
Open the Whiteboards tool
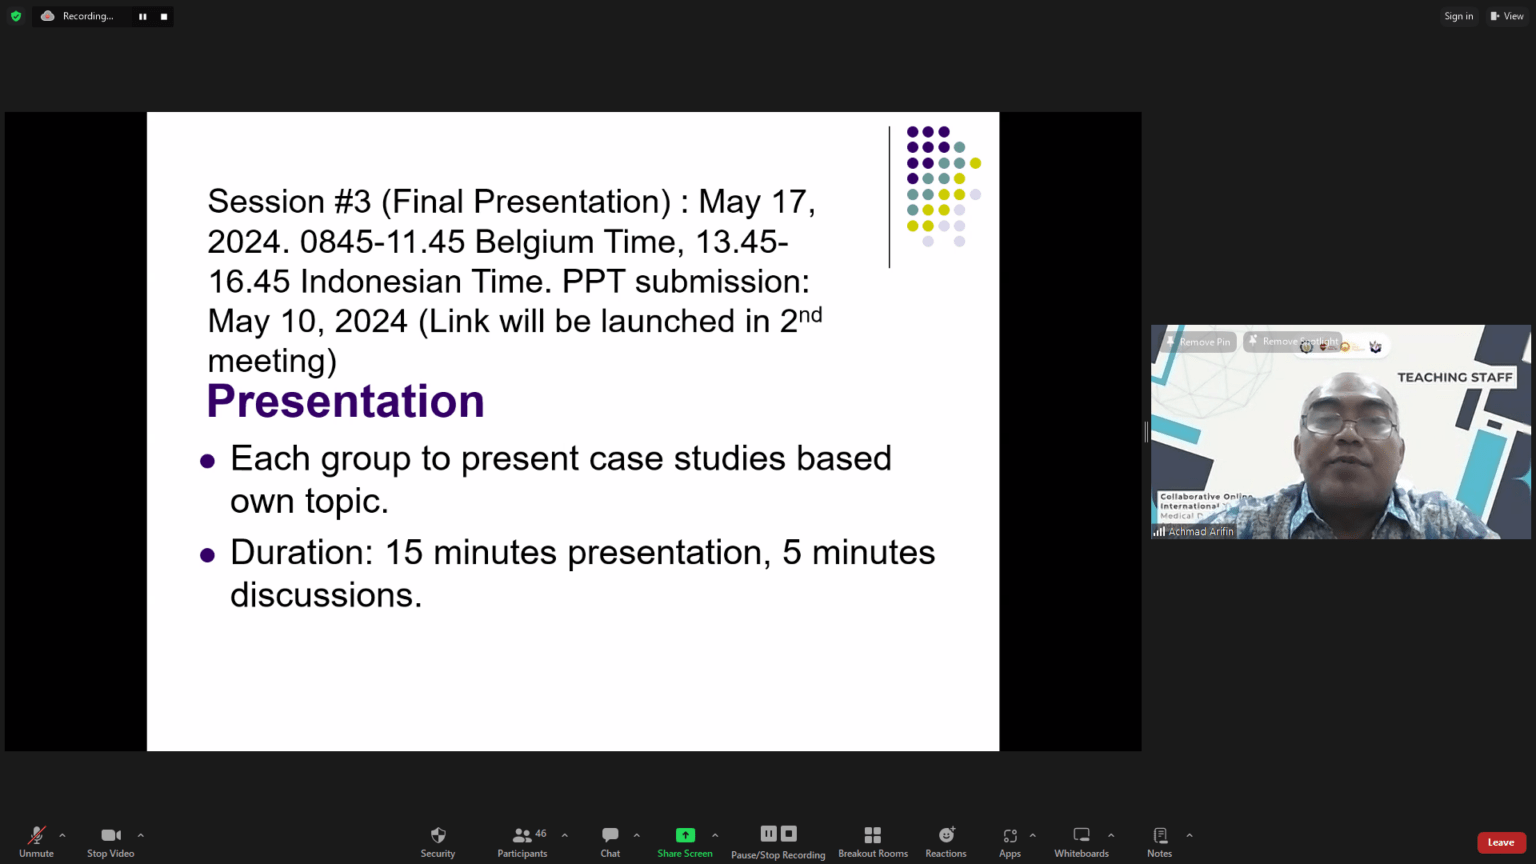[1081, 841]
